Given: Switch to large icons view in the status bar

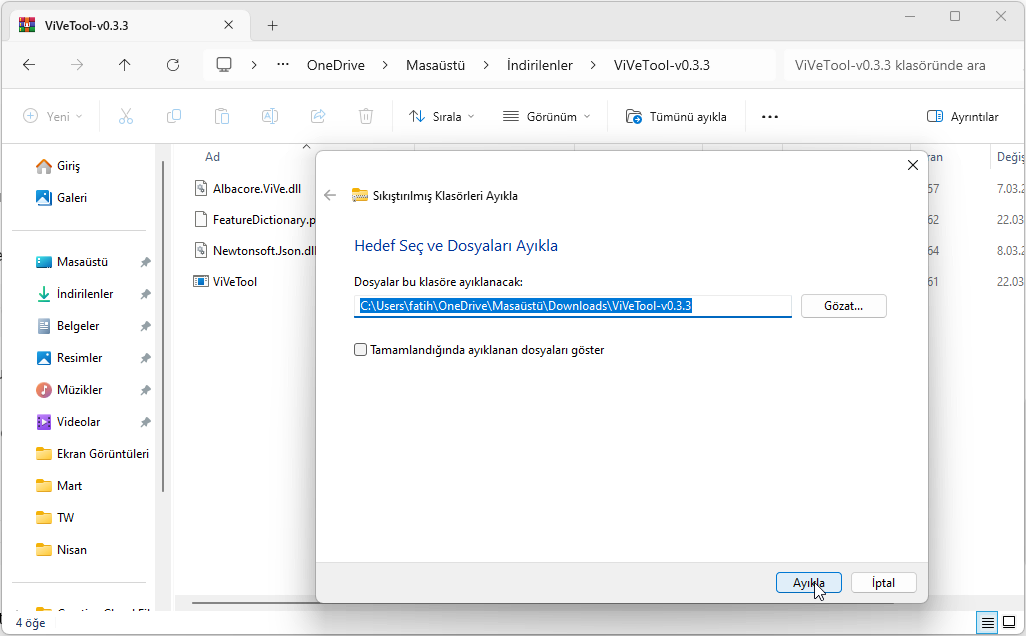Looking at the screenshot, I should click(x=1009, y=622).
